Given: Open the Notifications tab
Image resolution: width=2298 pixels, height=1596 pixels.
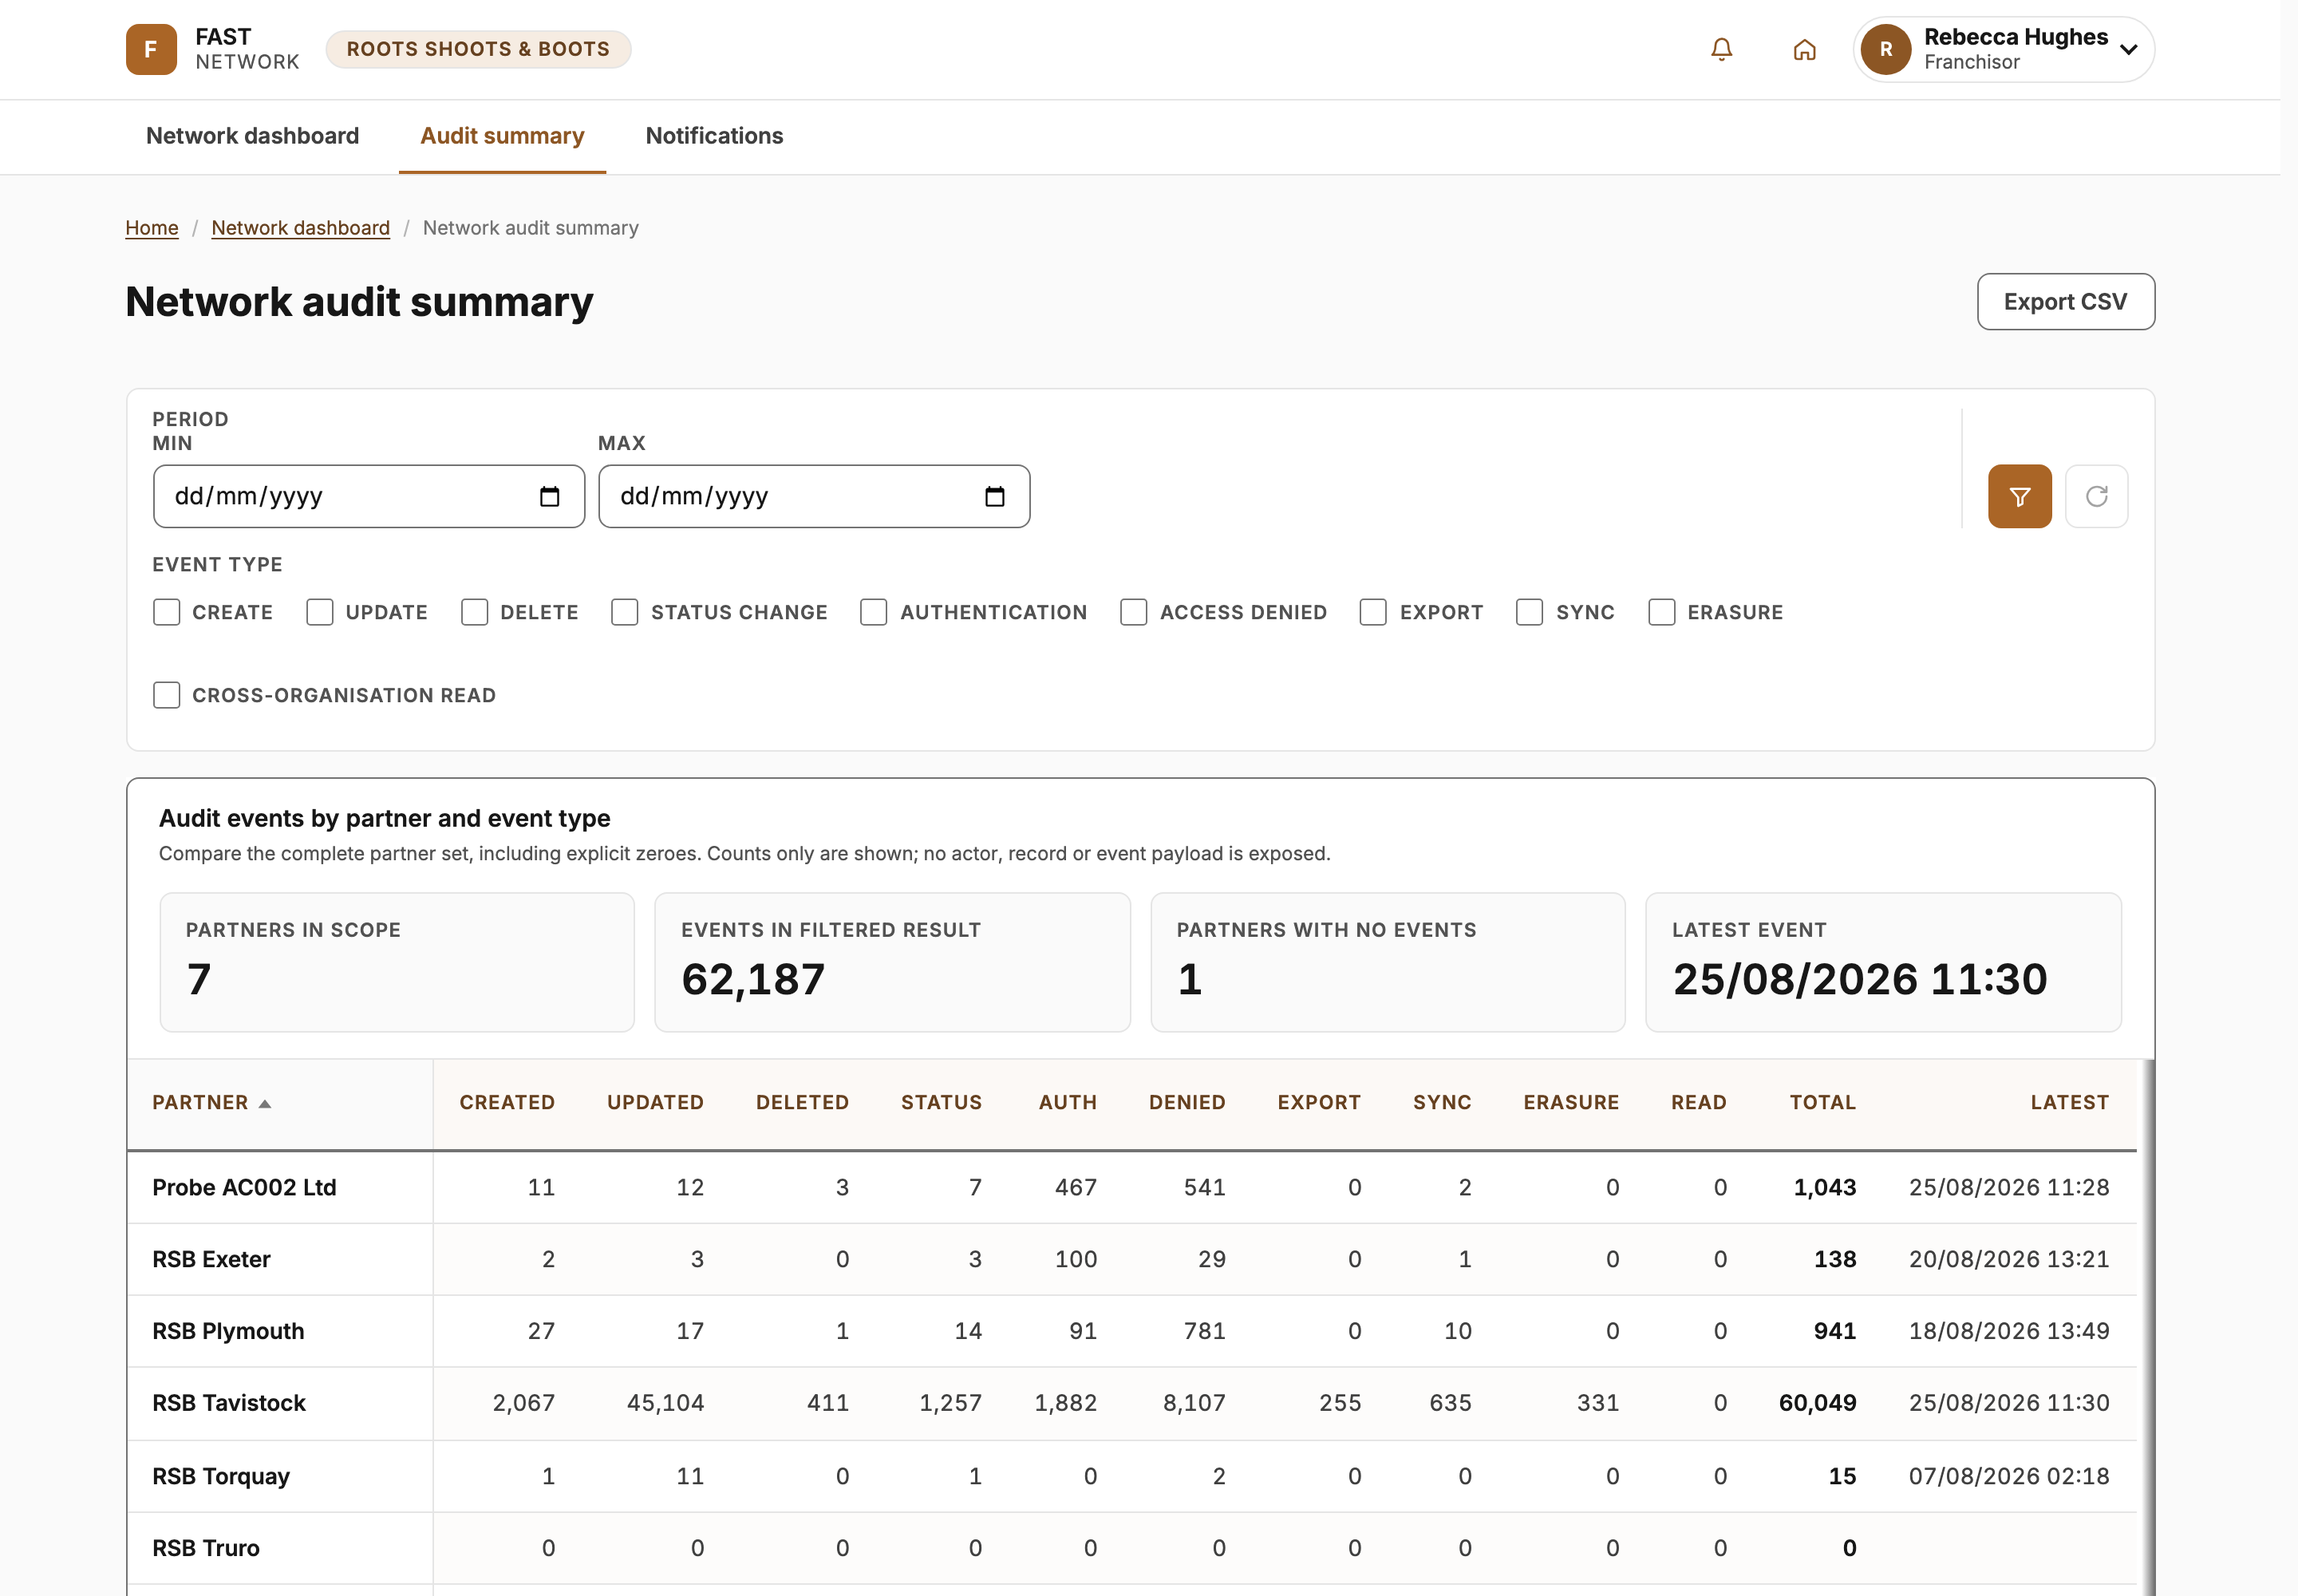Looking at the screenshot, I should (714, 136).
